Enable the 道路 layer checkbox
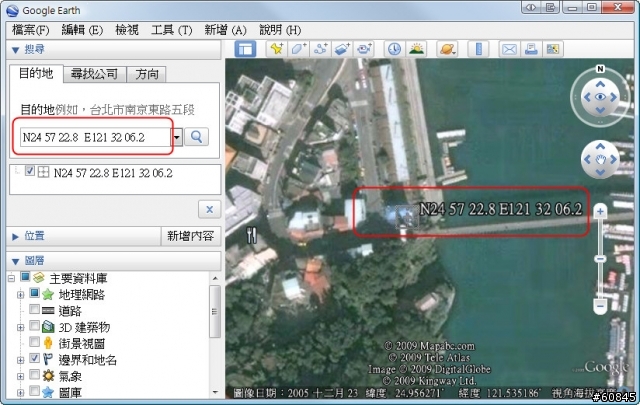The width and height of the screenshot is (640, 405). [34, 309]
